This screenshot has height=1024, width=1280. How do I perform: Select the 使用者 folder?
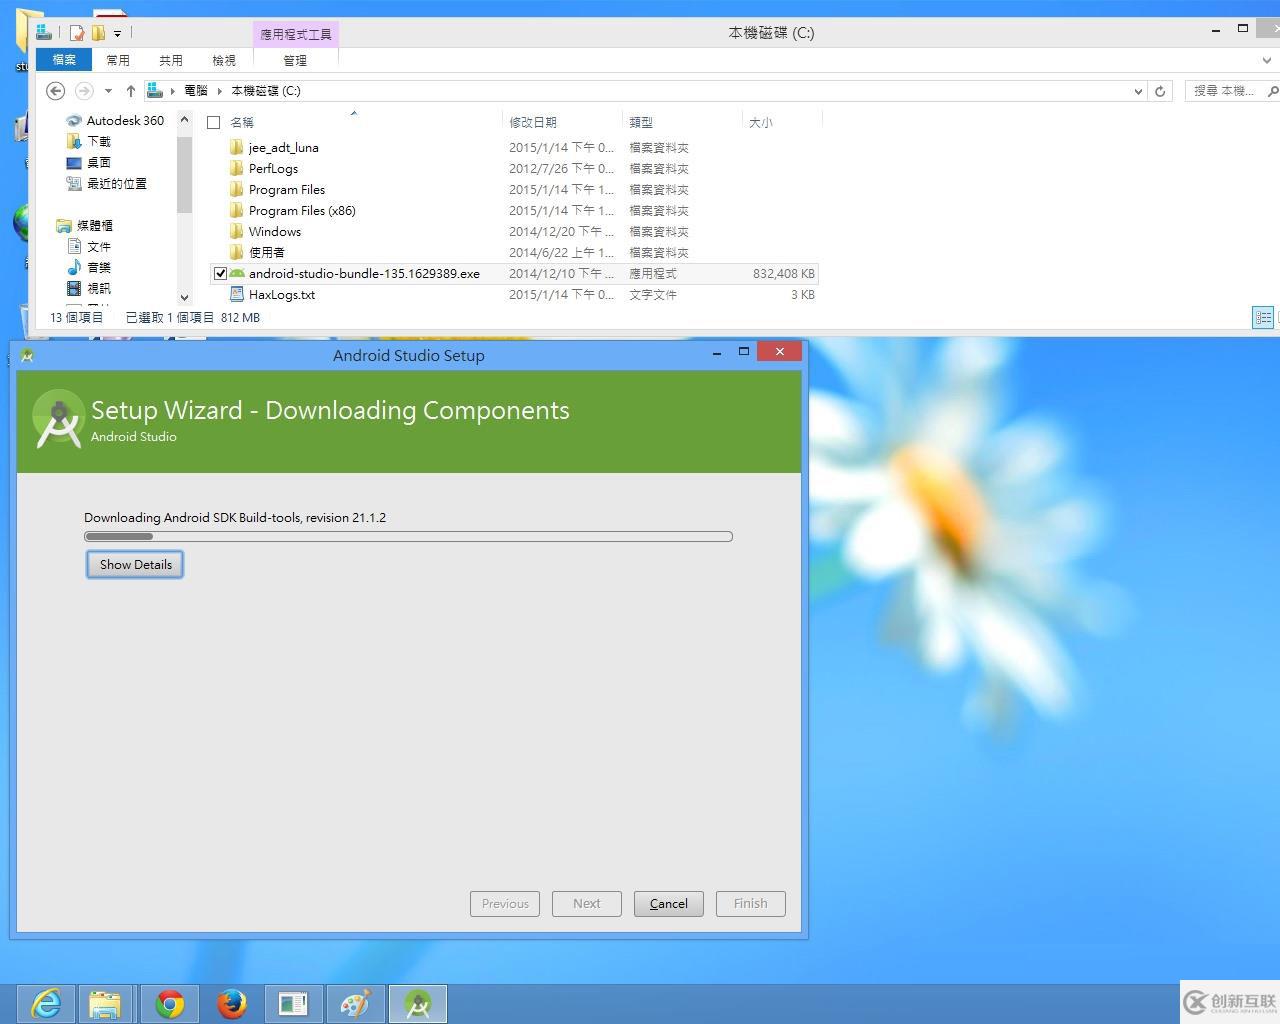pos(267,253)
